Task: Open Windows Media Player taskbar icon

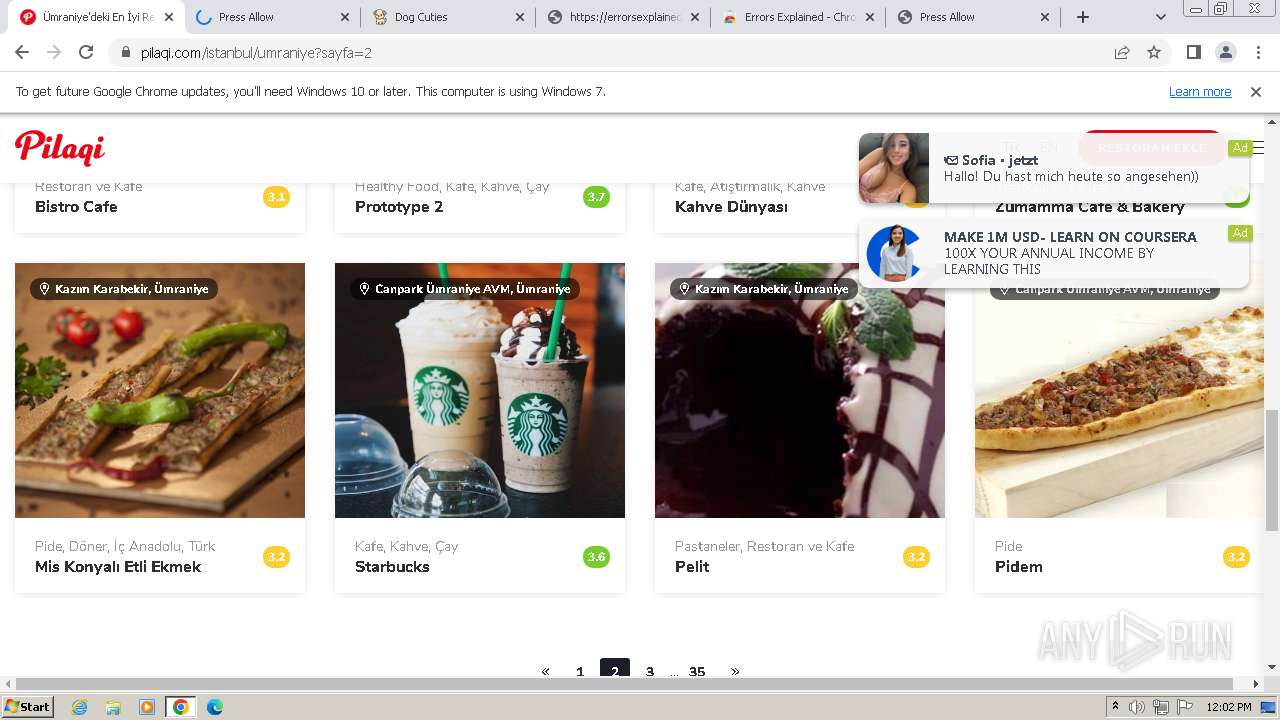Action: click(147, 707)
